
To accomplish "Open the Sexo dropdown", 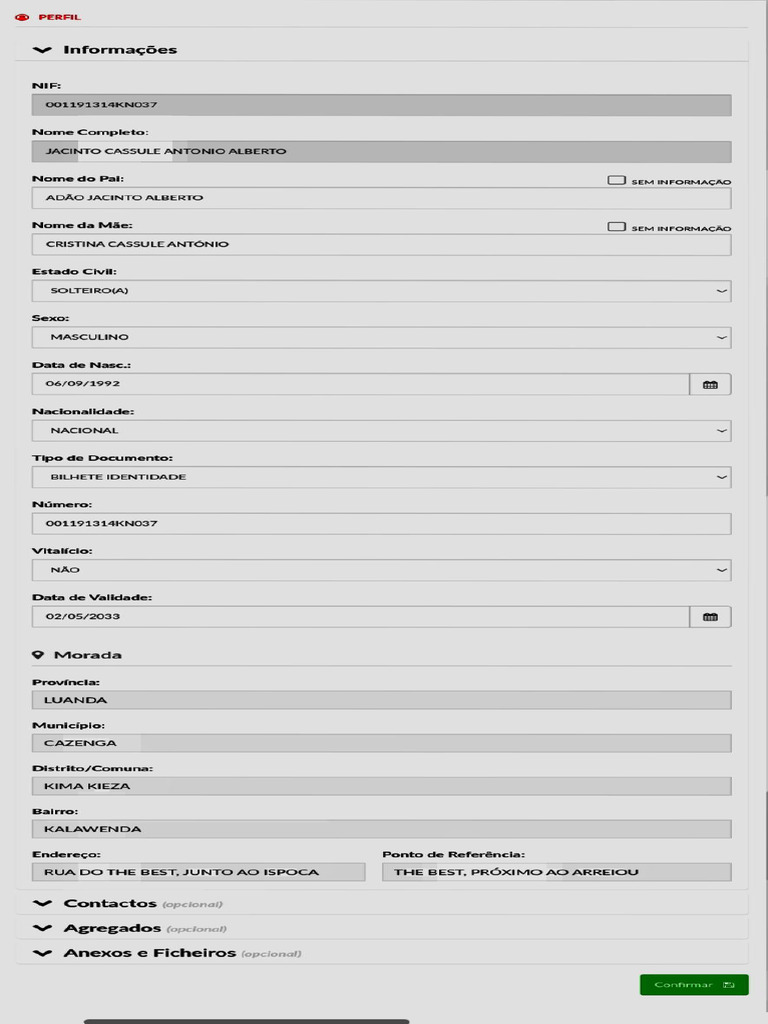I will click(x=381, y=337).
